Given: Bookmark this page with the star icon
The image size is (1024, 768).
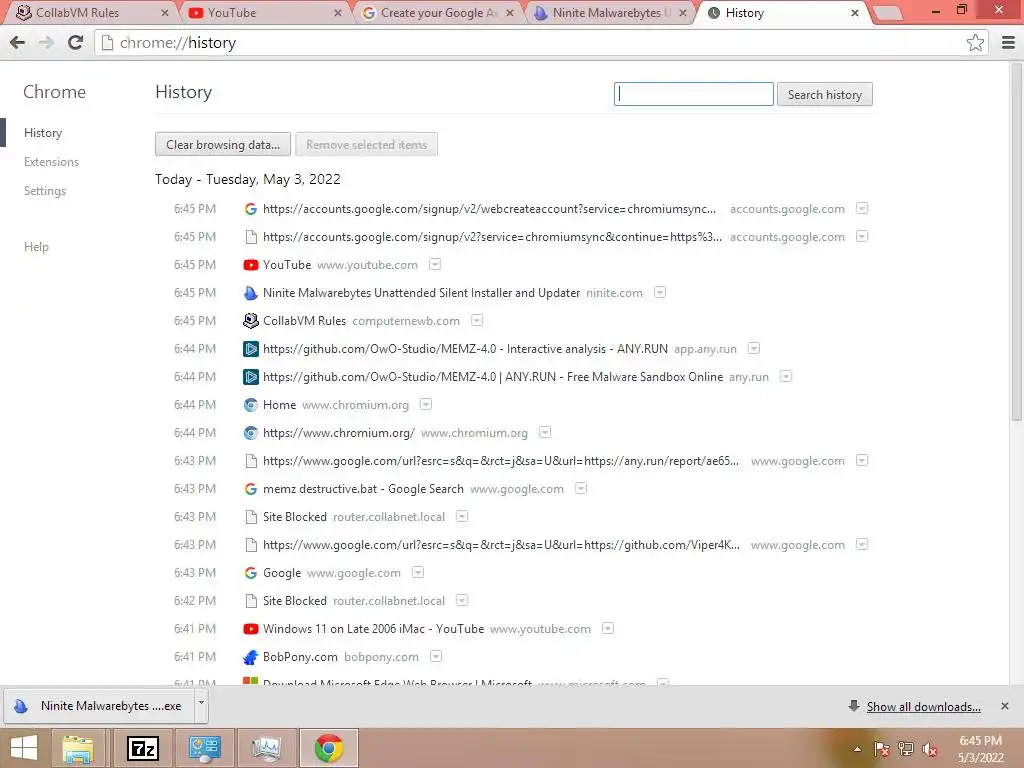Looking at the screenshot, I should (975, 42).
